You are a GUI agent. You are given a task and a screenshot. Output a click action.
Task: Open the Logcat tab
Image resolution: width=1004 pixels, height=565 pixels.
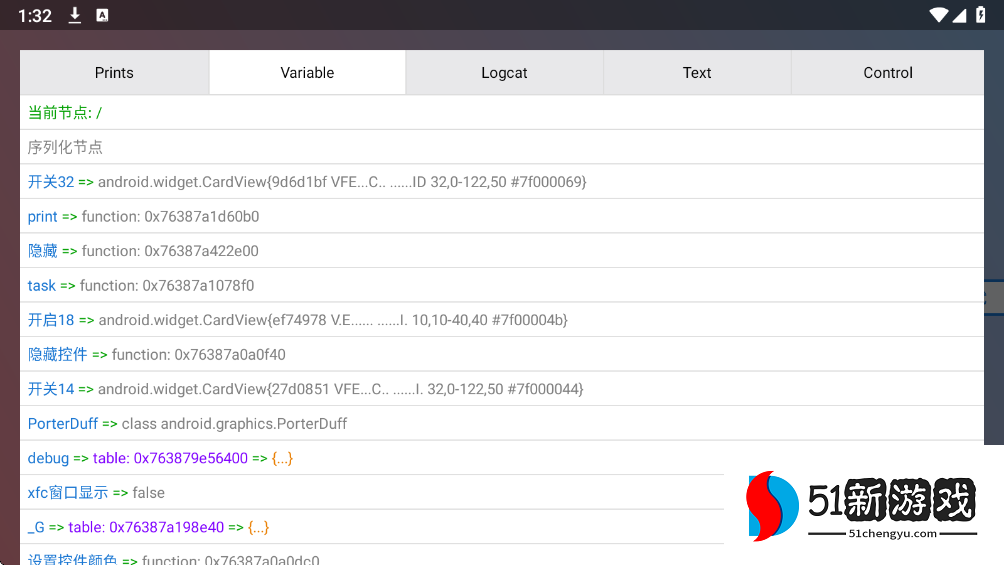[504, 73]
